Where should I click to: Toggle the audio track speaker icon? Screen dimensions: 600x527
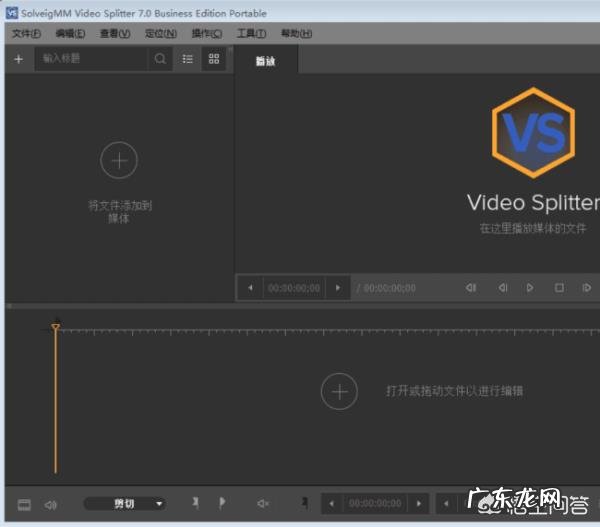51,505
